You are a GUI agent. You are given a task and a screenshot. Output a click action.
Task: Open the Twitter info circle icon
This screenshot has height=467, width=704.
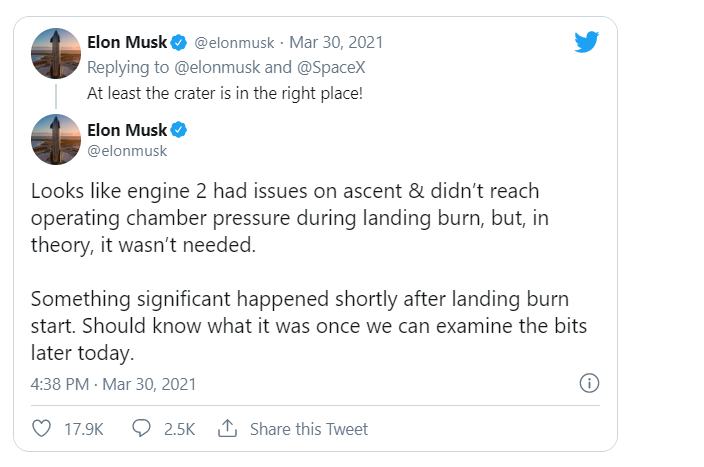point(589,384)
